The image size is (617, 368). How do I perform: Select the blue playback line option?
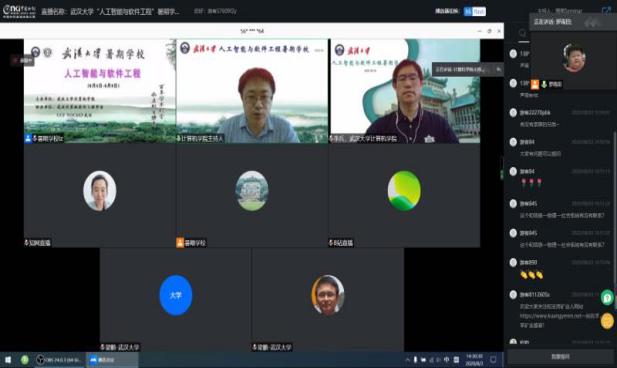click(467, 11)
